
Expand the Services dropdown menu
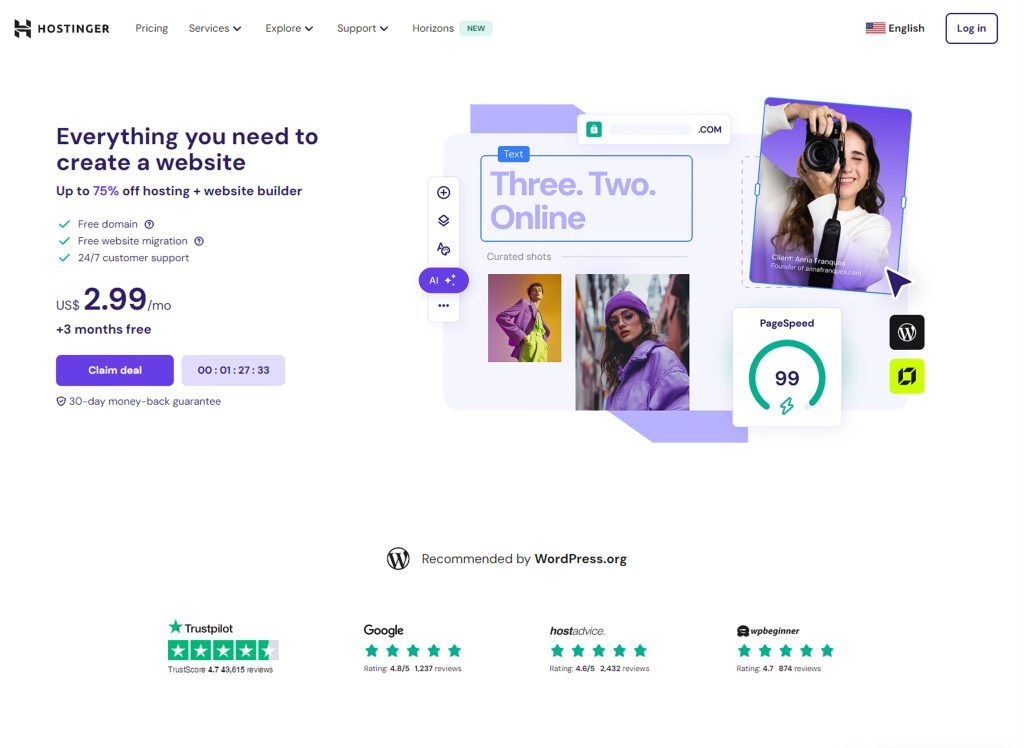215,28
